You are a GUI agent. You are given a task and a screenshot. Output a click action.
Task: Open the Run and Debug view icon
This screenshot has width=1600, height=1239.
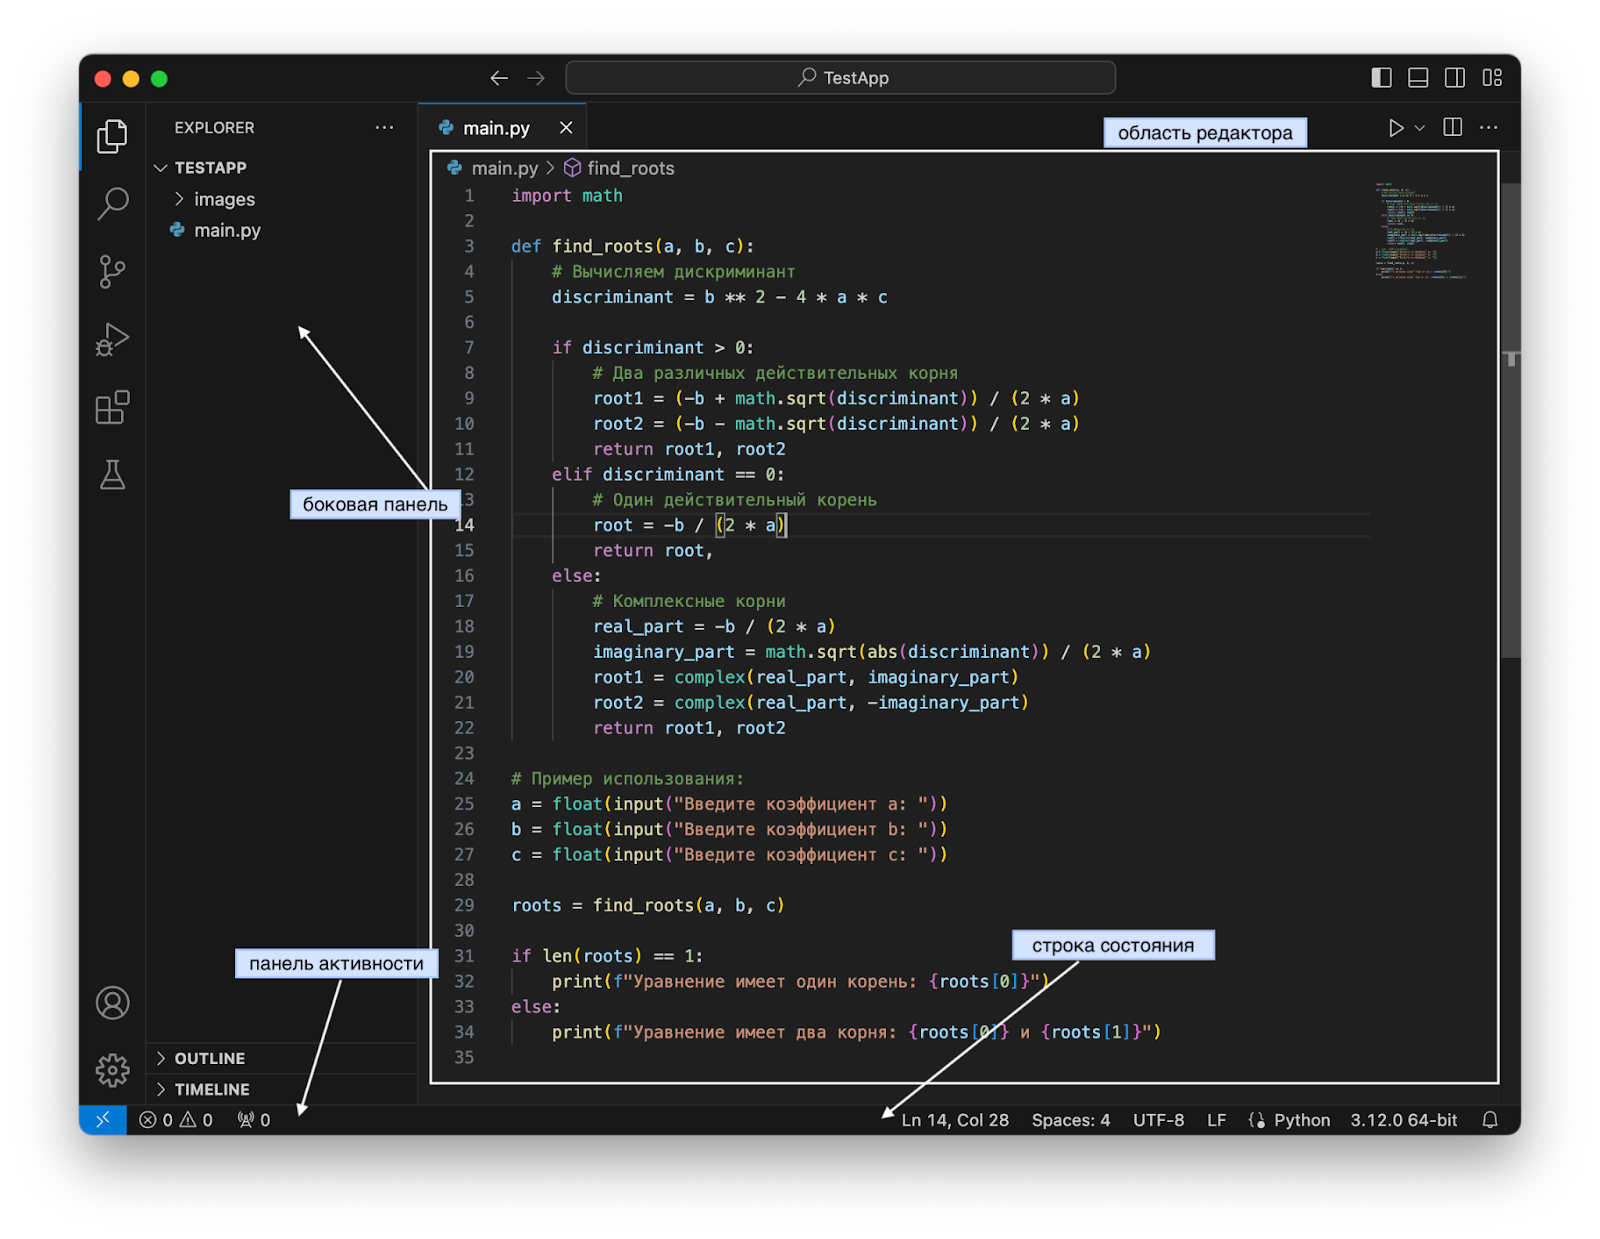point(112,339)
